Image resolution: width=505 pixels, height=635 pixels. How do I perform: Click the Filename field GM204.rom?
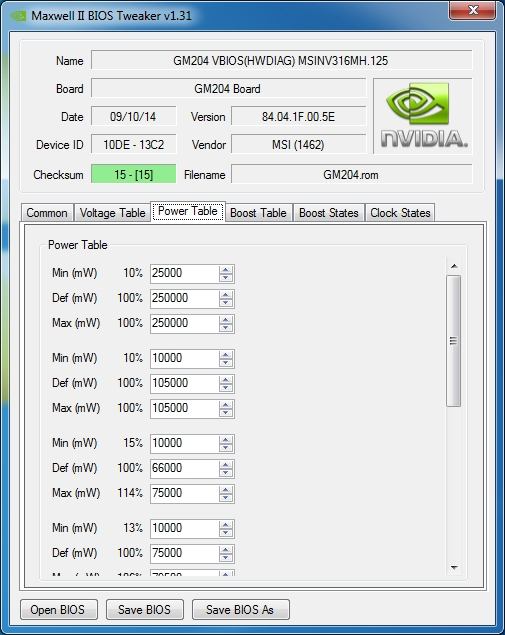[x=352, y=174]
